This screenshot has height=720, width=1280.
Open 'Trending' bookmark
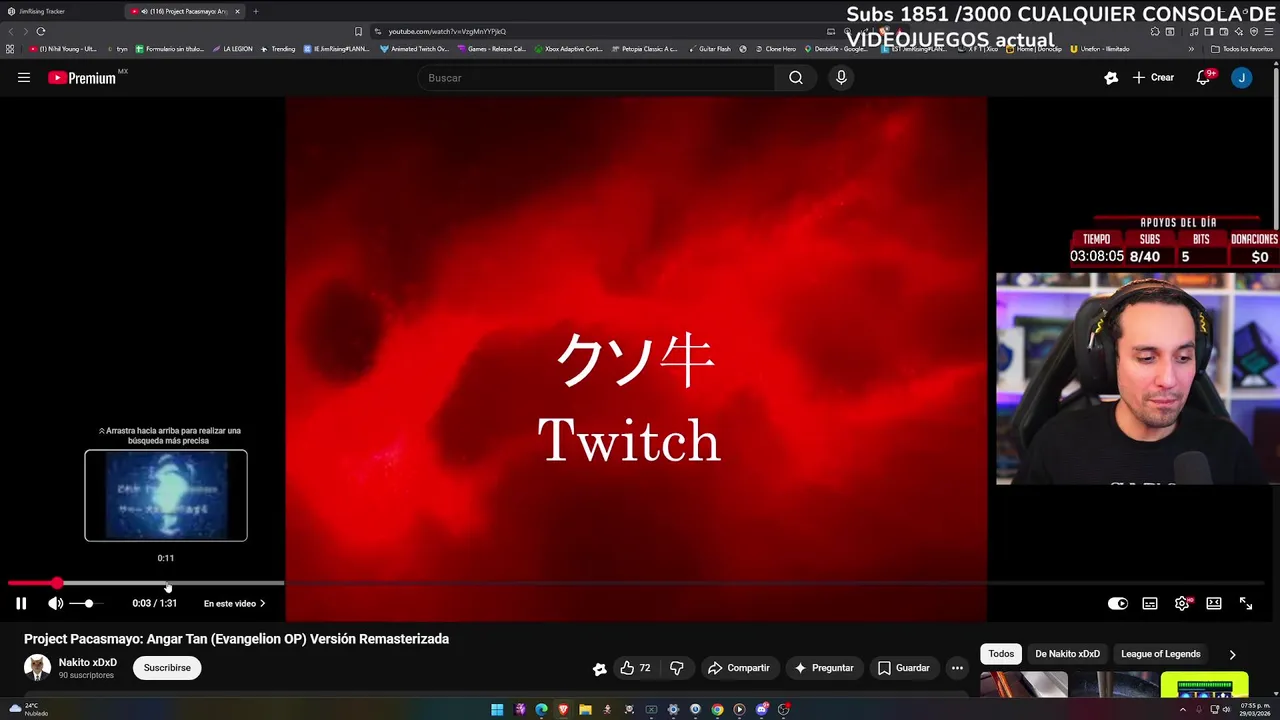tap(278, 49)
